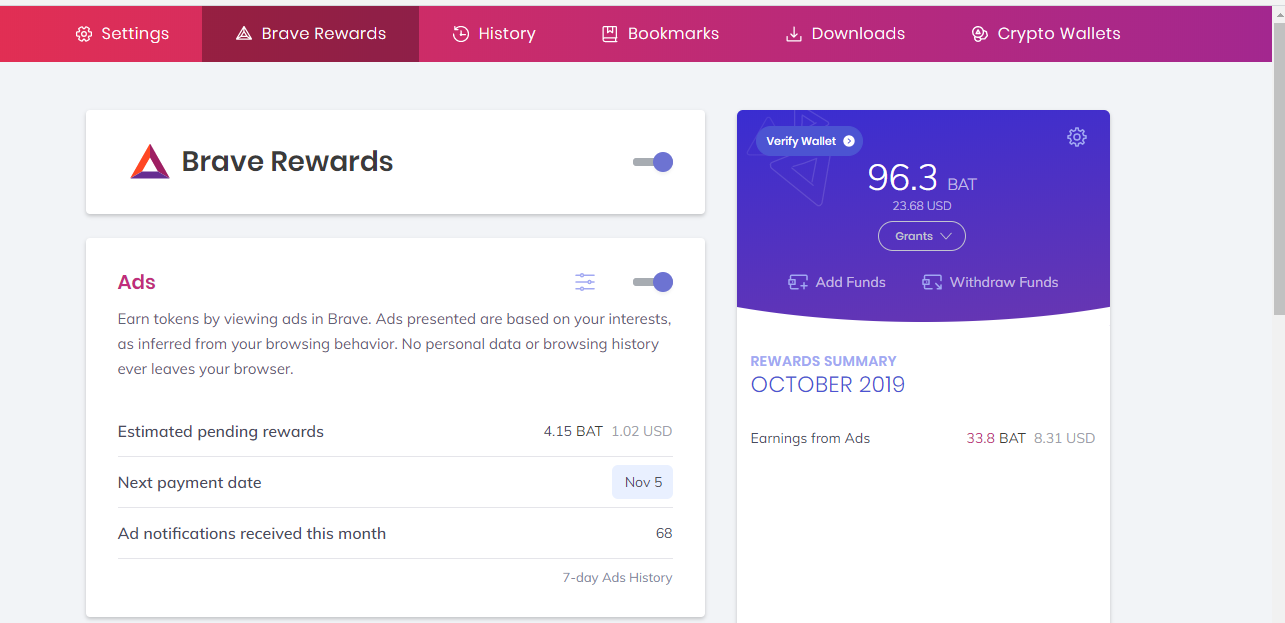Click the Ads section heading

tap(137, 282)
